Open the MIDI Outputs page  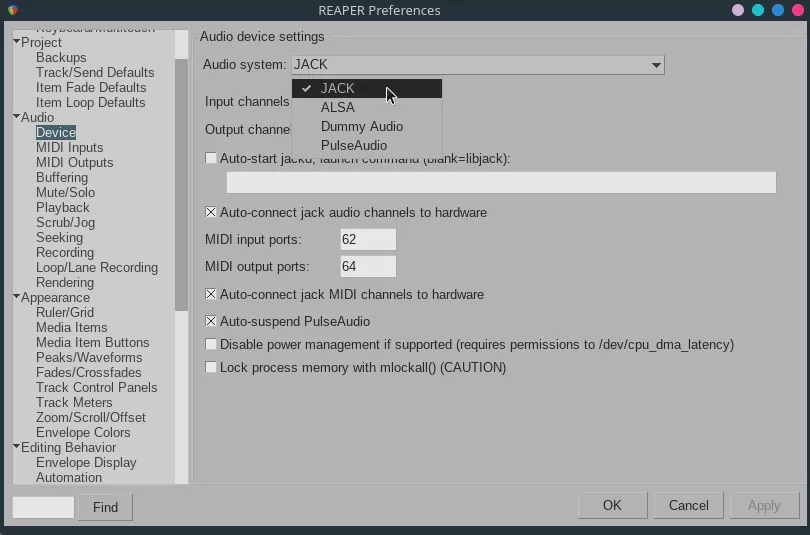point(74,162)
